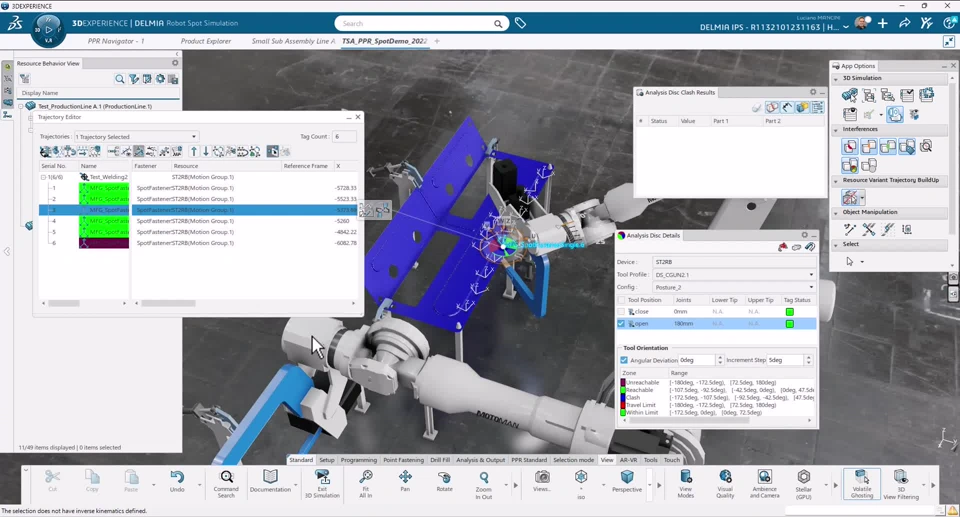The image size is (960, 517).
Task: Click the clash interference icon in App Options
Action: (850, 146)
